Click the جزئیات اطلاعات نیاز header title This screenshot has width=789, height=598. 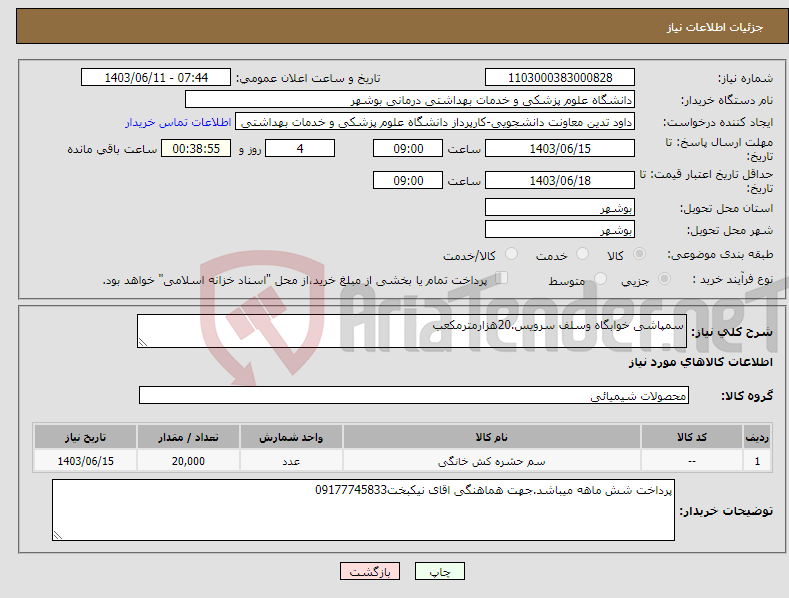pos(715,27)
